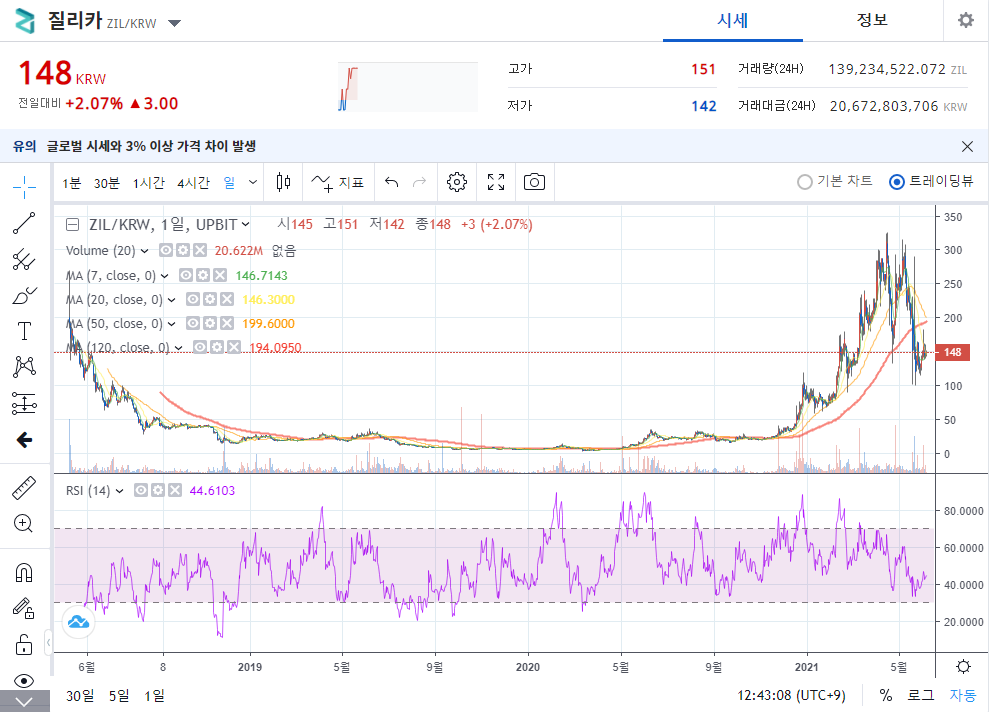Screen dimensions: 989x712
Task: Select the 30분 interval
Action: point(107,183)
